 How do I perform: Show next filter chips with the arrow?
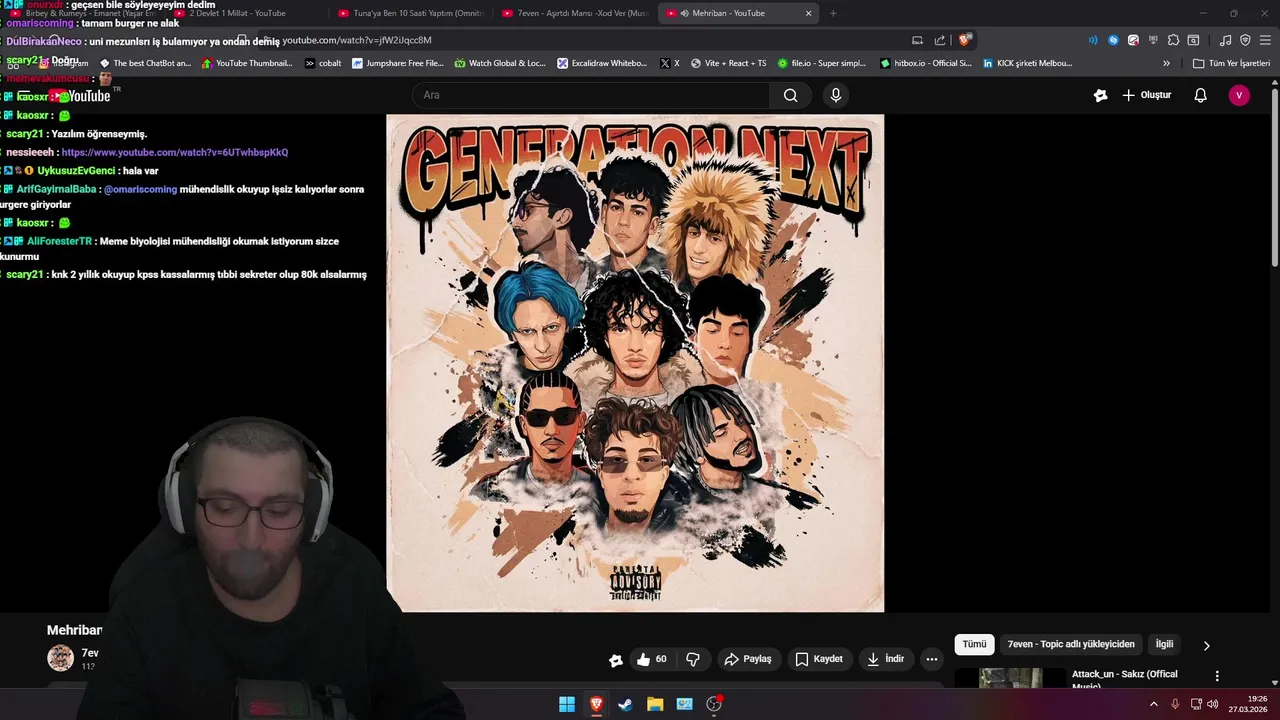1206,645
